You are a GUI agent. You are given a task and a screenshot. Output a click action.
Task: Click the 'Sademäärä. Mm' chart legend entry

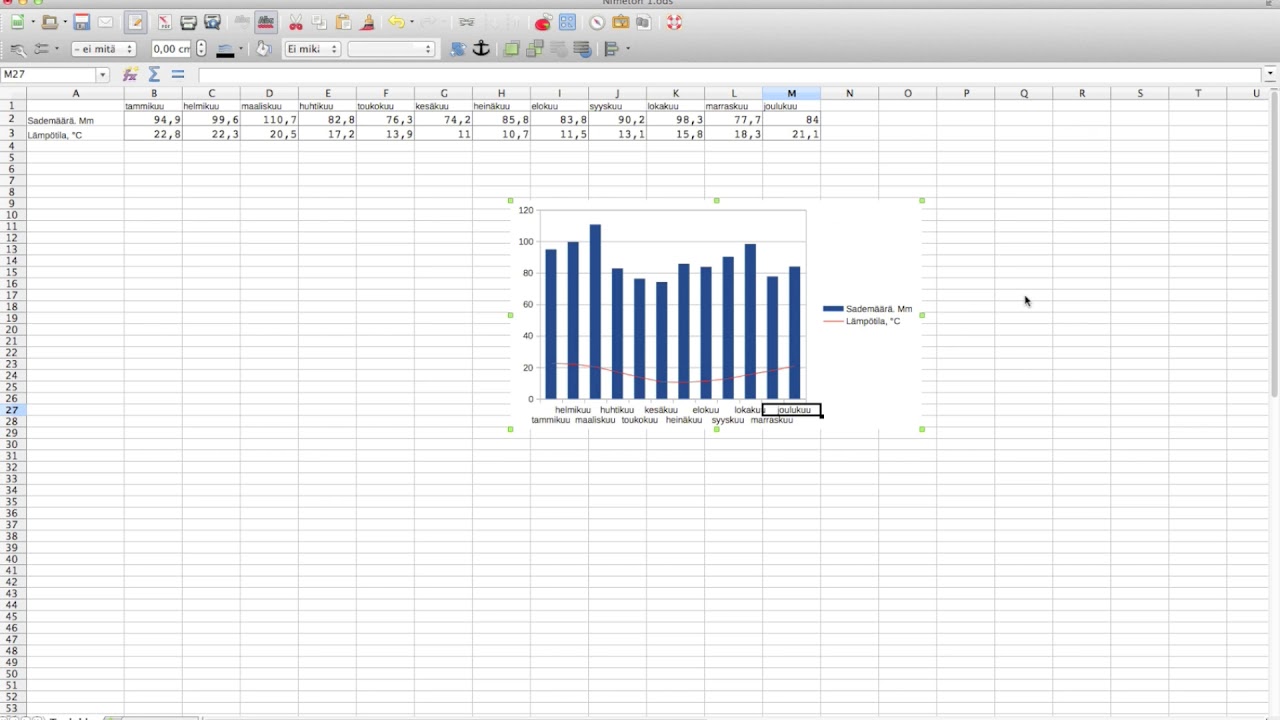tap(867, 309)
